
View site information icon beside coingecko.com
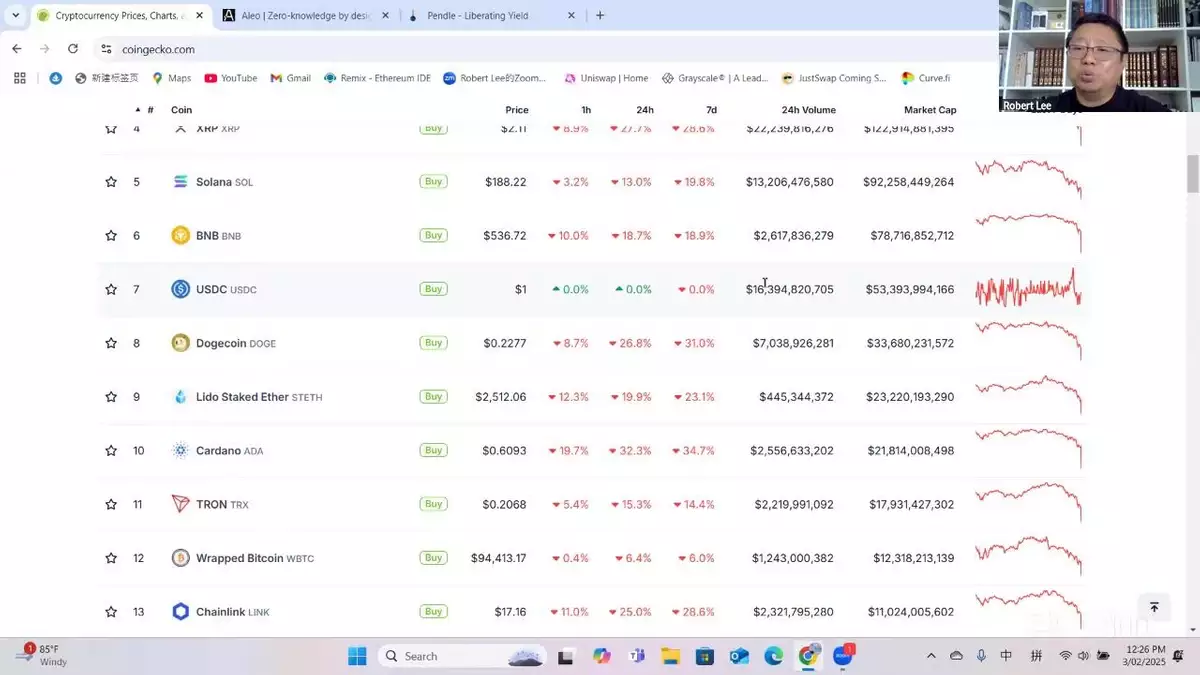107,49
